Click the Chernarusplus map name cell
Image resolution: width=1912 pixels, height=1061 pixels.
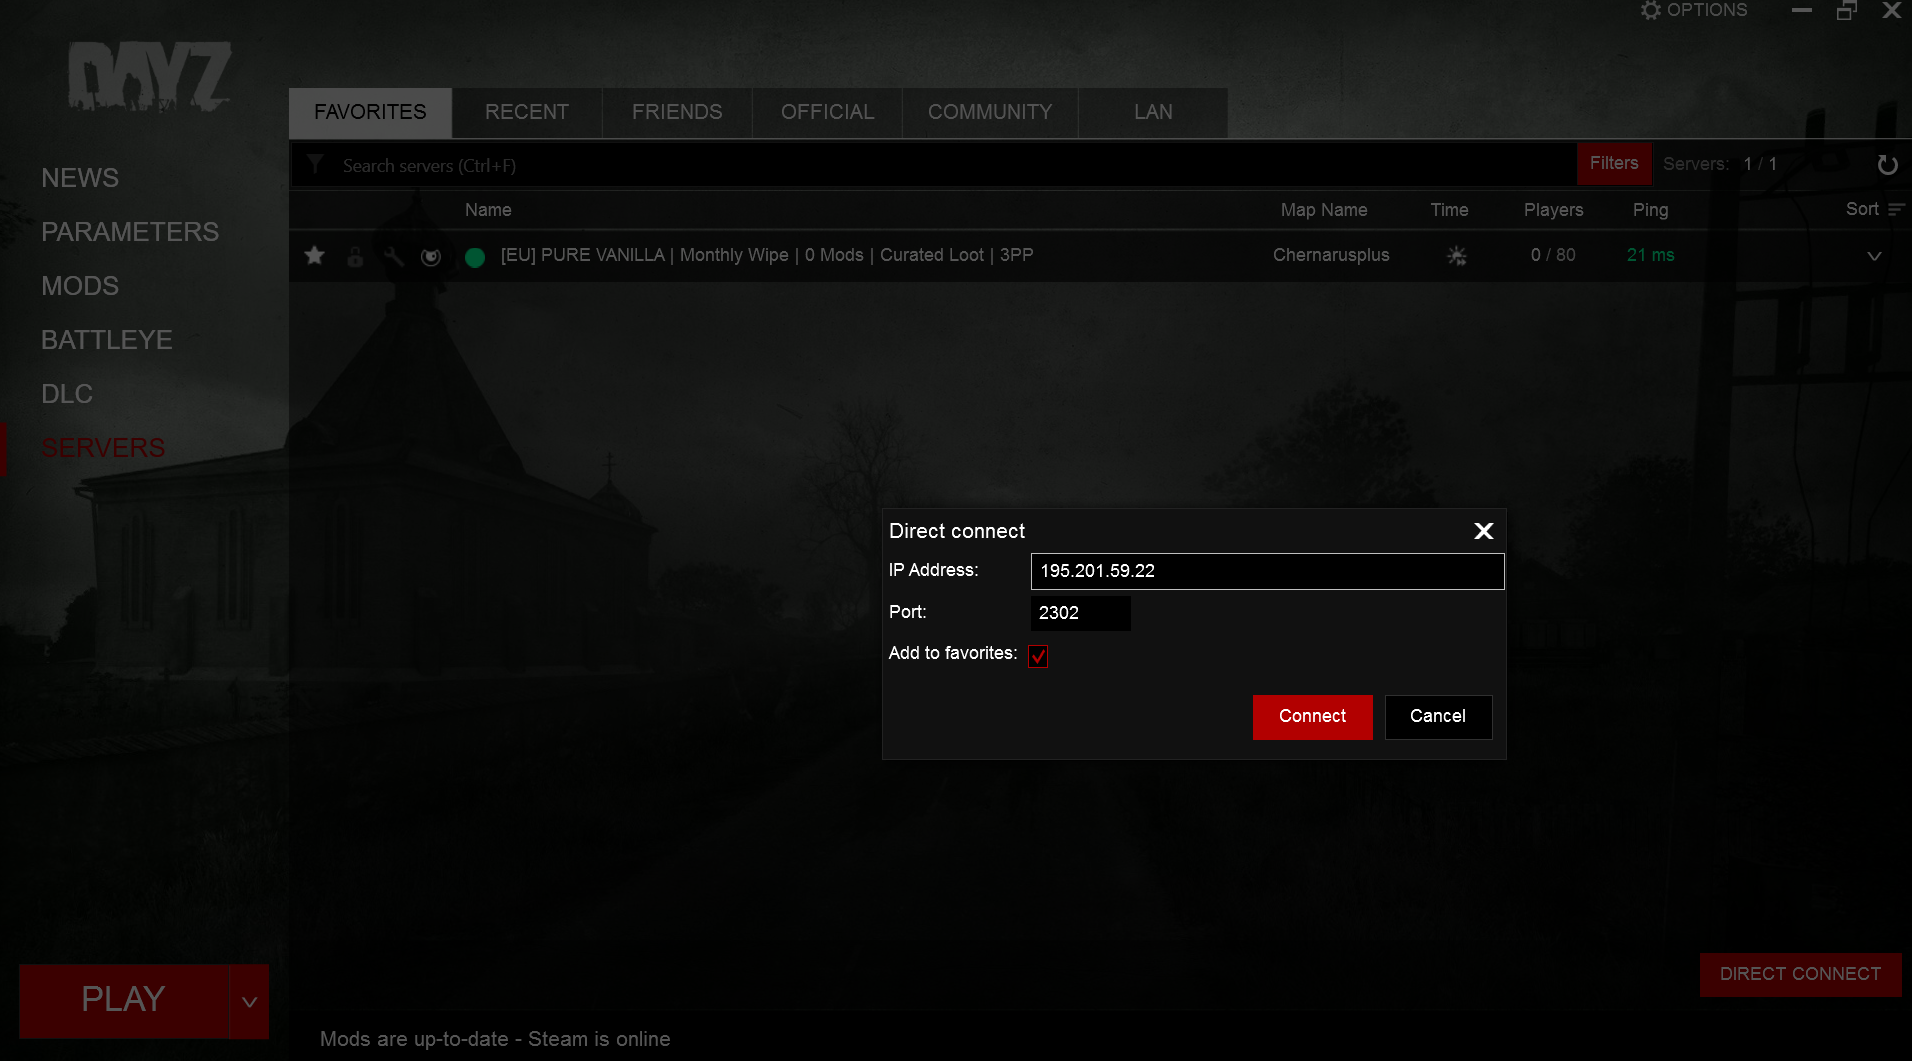pyautogui.click(x=1331, y=256)
